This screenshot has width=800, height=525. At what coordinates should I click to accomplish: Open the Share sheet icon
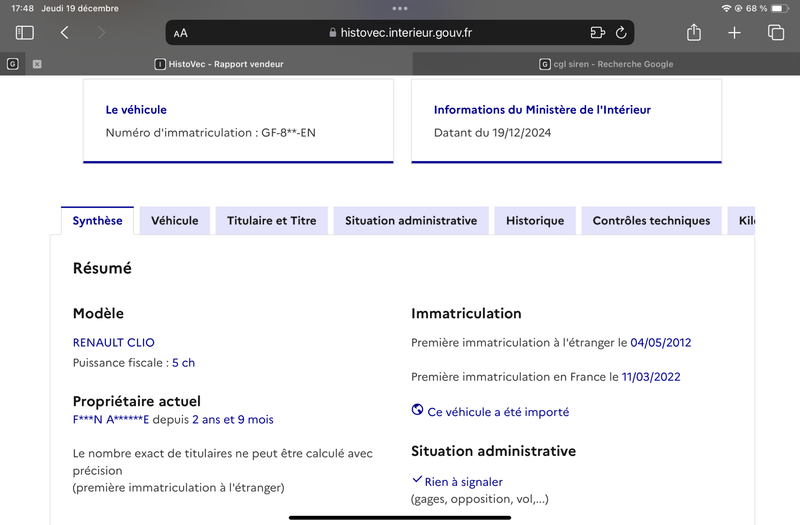click(694, 32)
